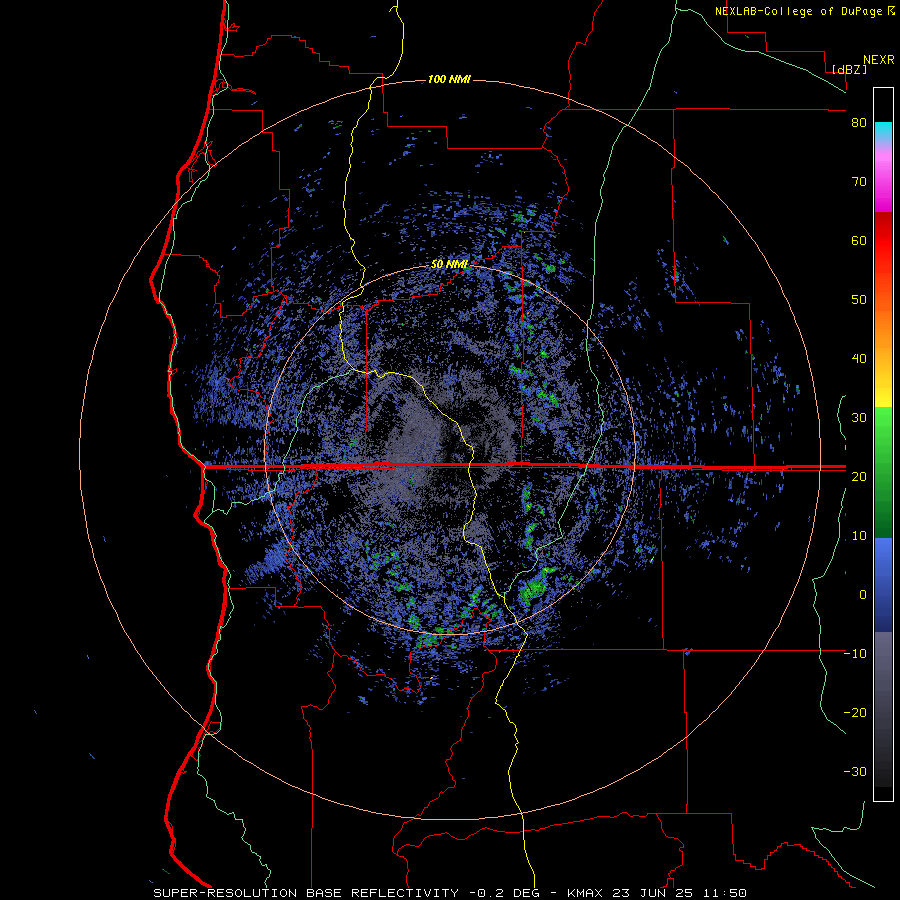Click the -30 value on the dBZ scale
Image resolution: width=900 pixels, height=900 pixels.
click(x=855, y=771)
